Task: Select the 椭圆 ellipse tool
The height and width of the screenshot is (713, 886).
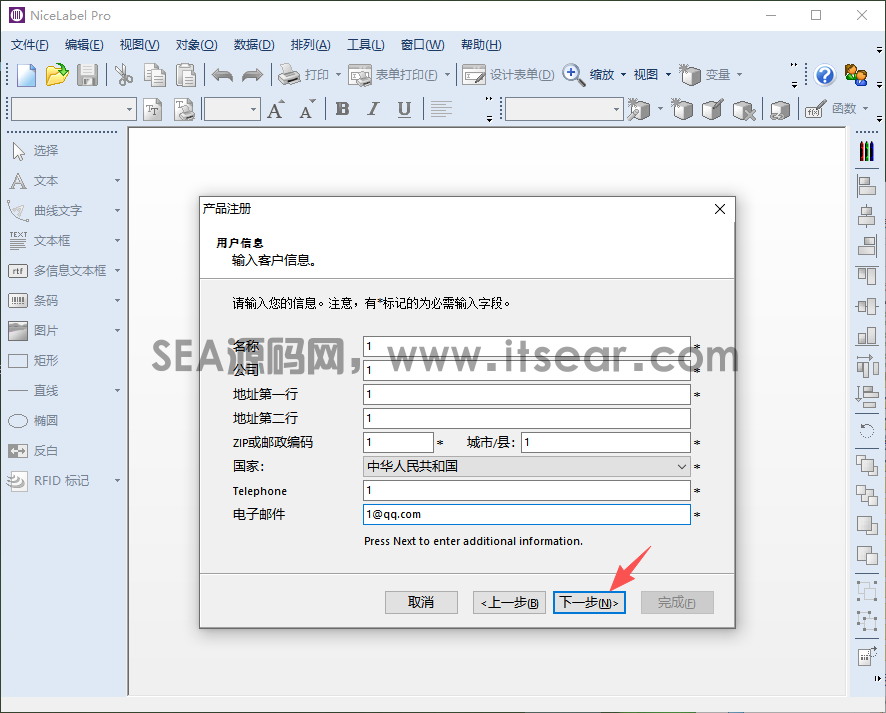Action: (x=33, y=421)
